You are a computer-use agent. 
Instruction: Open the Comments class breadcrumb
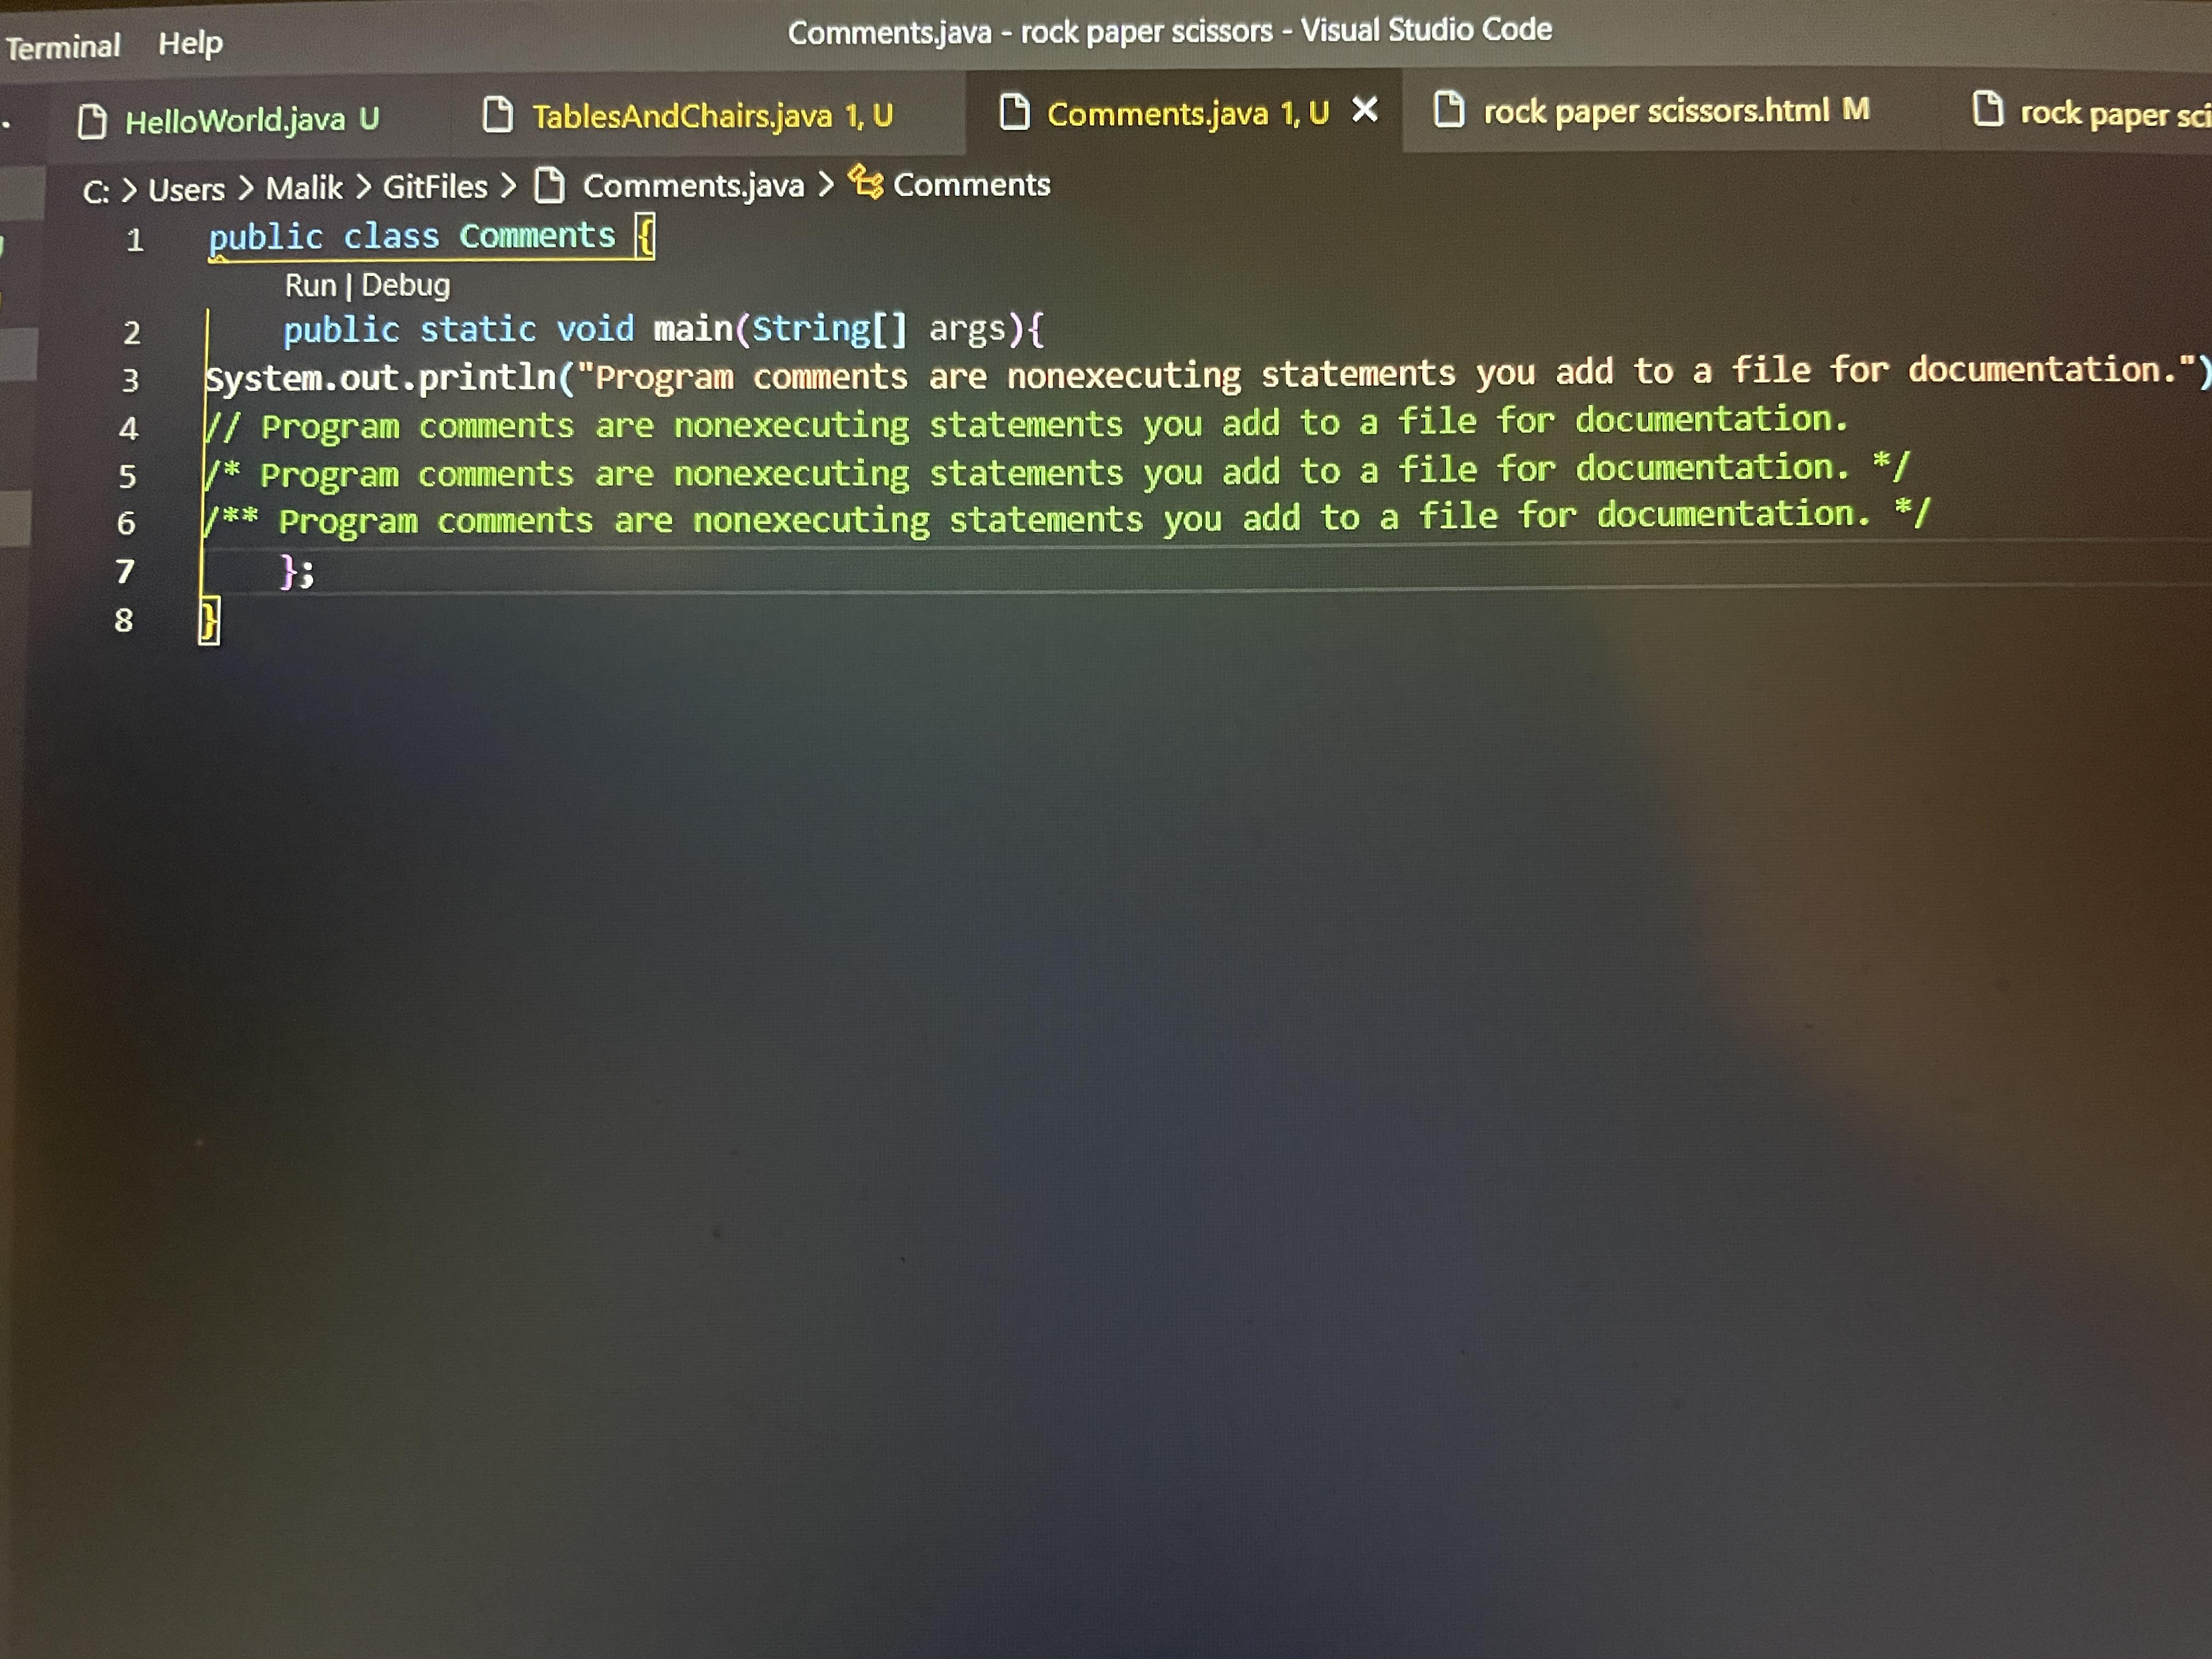click(971, 184)
